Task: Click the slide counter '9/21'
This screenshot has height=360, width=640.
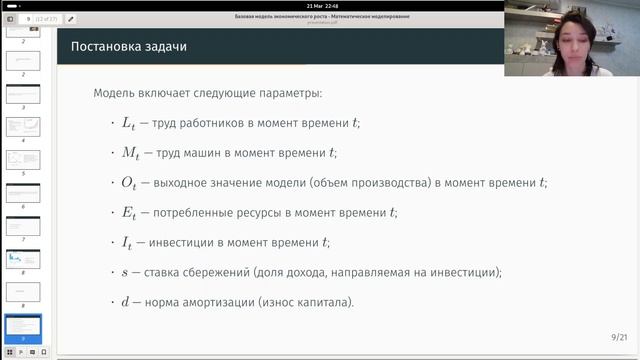Action: click(619, 337)
